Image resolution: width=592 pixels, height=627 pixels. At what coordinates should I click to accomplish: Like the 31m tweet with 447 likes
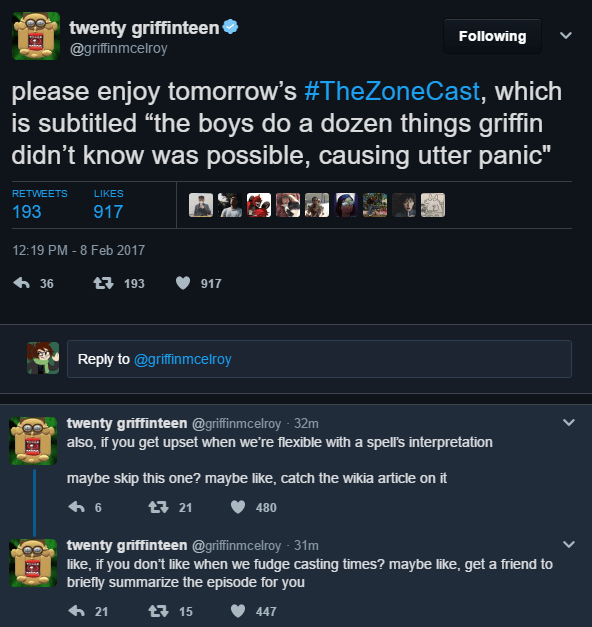(238, 611)
